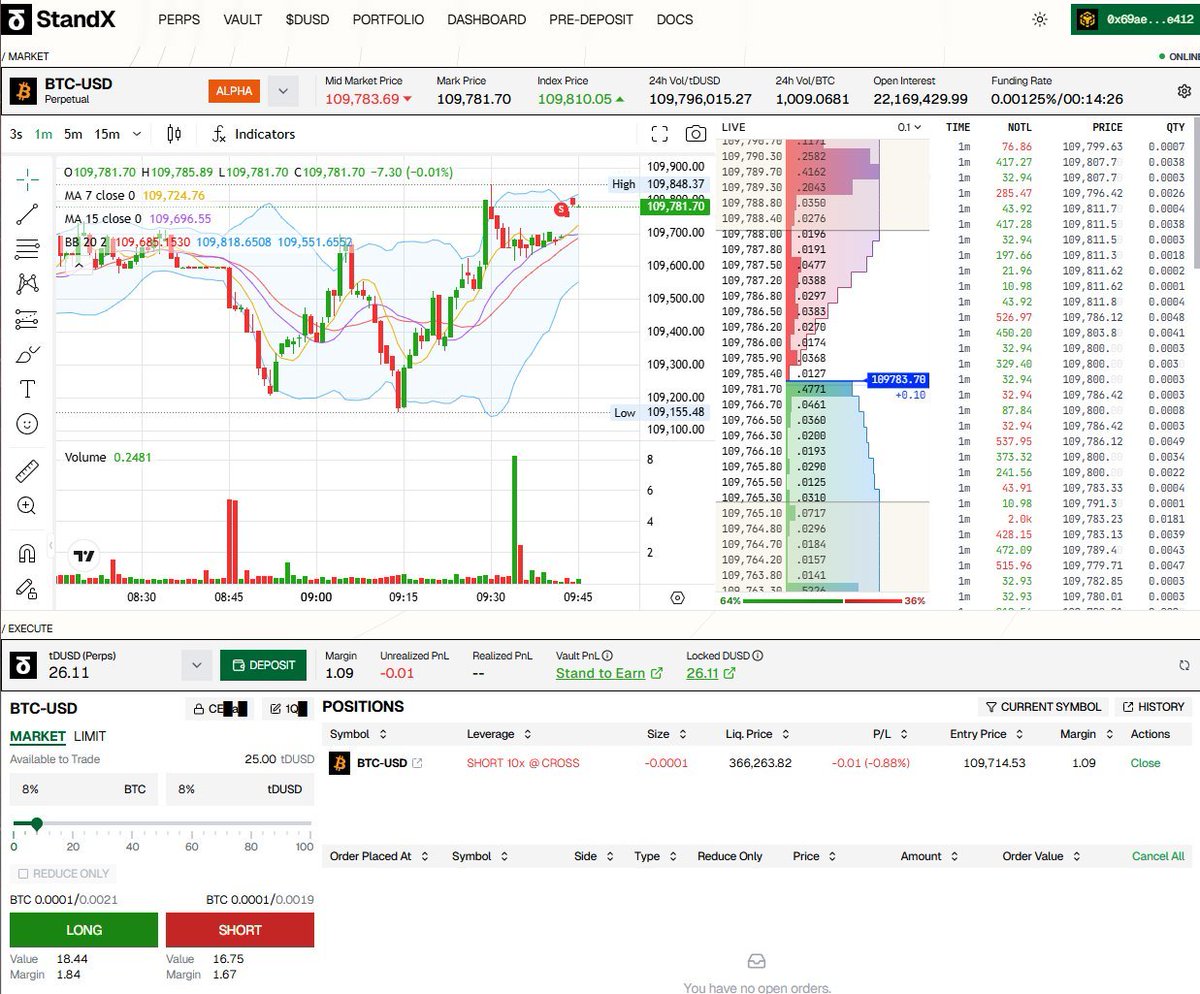
Task: Open the emoji icons tool
Action: (27, 424)
